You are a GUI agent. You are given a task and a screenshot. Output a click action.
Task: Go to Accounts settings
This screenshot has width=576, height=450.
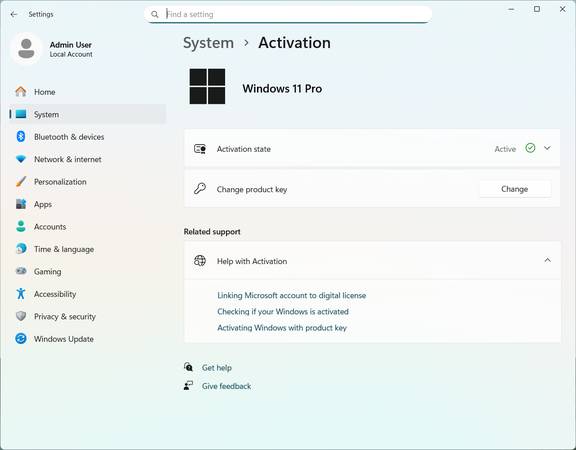[88, 226]
